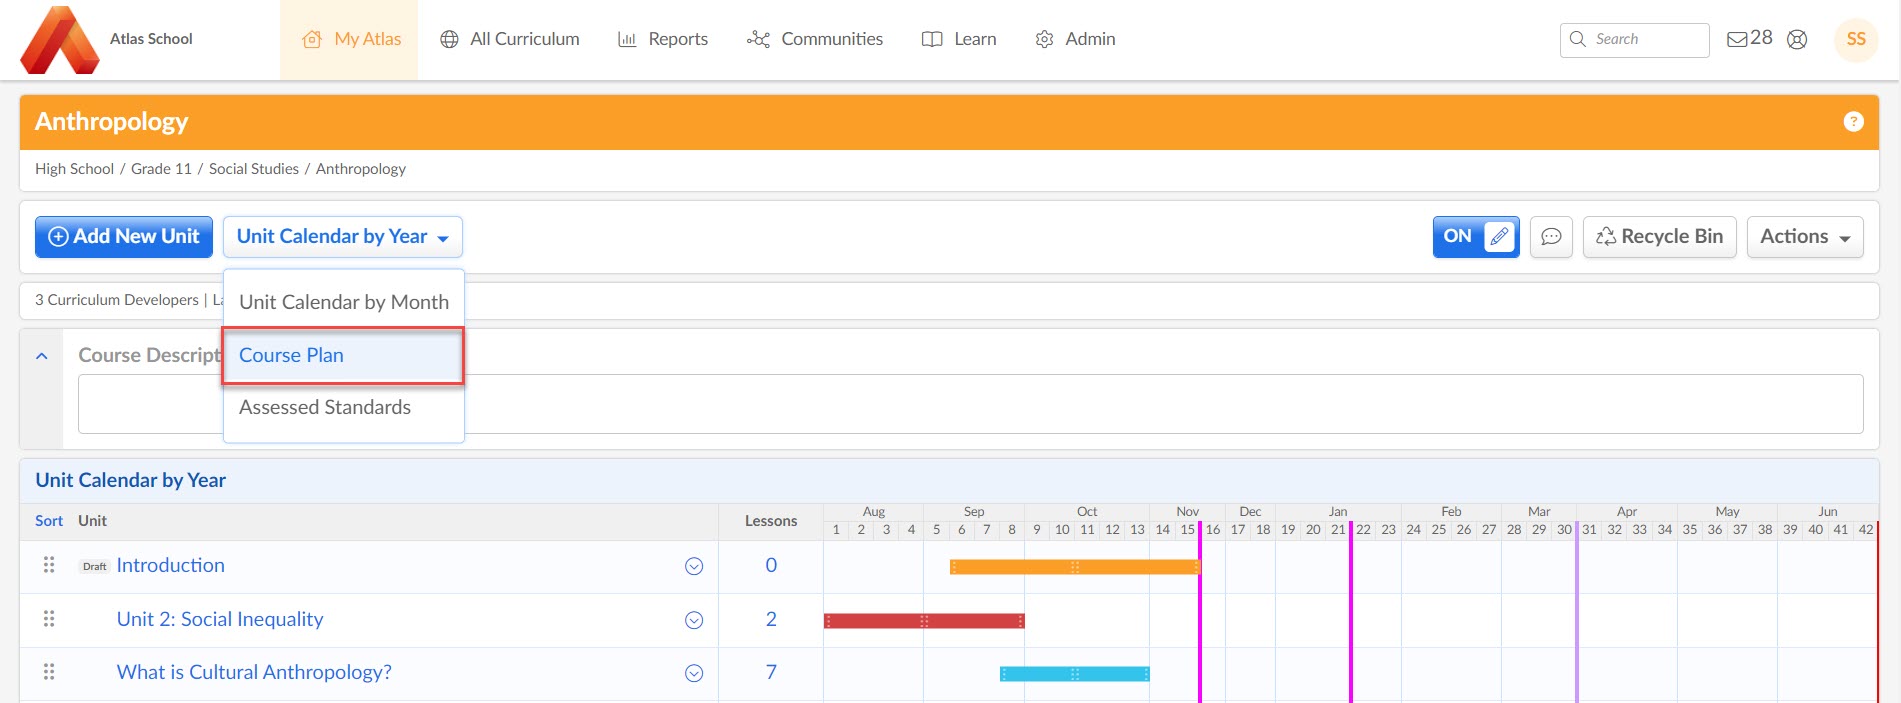Image resolution: width=1901 pixels, height=703 pixels.
Task: Click the red Social Inequality timeline bar
Action: click(x=924, y=621)
